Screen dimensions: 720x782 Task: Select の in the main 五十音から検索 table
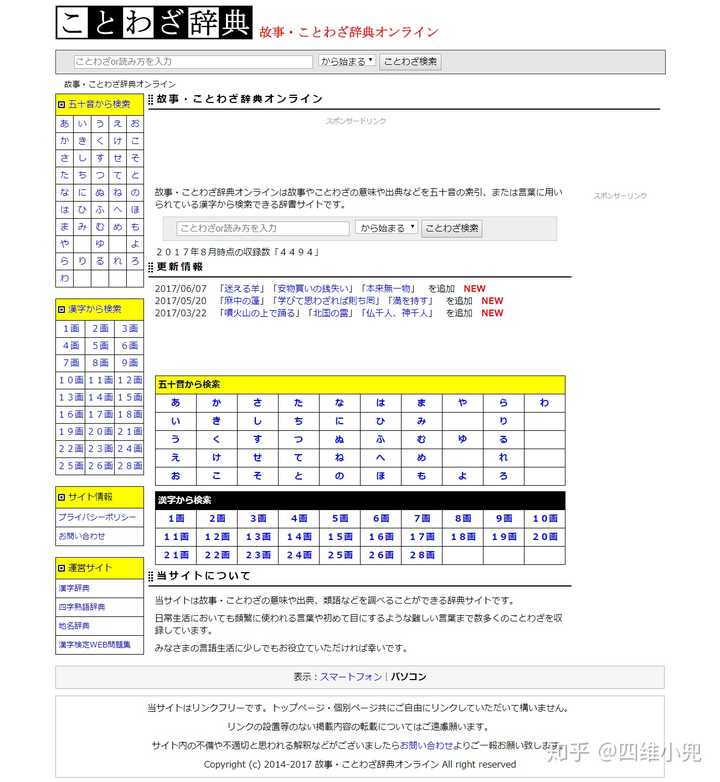pyautogui.click(x=339, y=476)
